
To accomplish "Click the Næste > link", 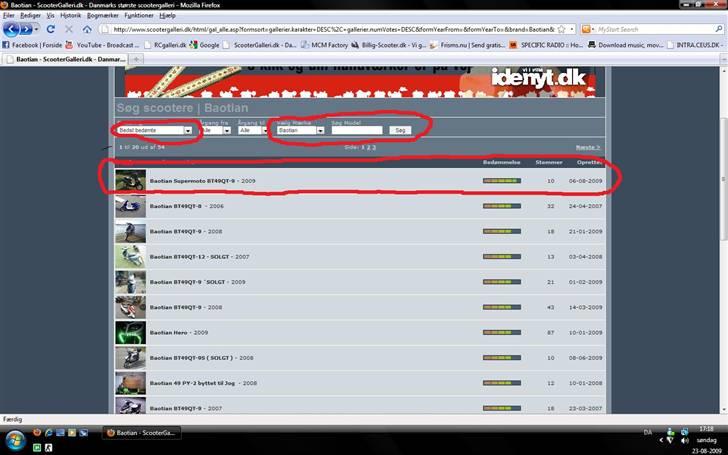I will (588, 147).
